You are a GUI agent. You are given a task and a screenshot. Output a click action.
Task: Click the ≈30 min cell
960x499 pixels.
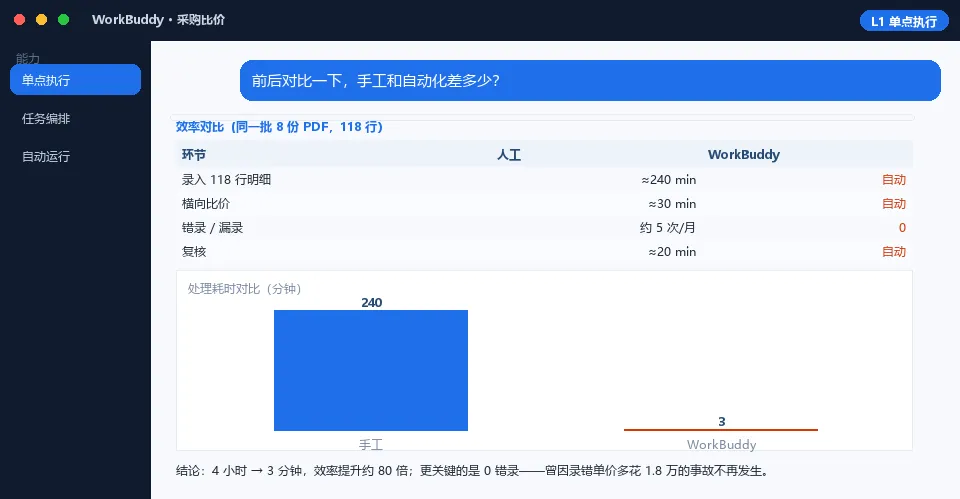click(x=672, y=203)
